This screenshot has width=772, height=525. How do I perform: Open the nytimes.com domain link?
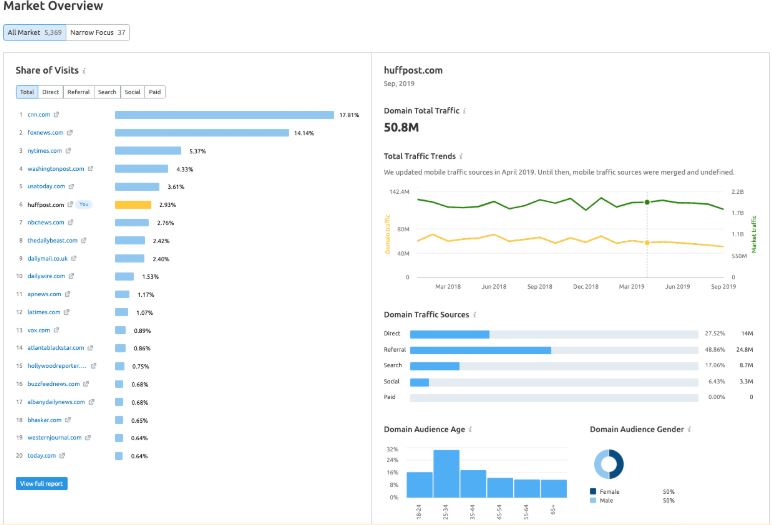45,151
